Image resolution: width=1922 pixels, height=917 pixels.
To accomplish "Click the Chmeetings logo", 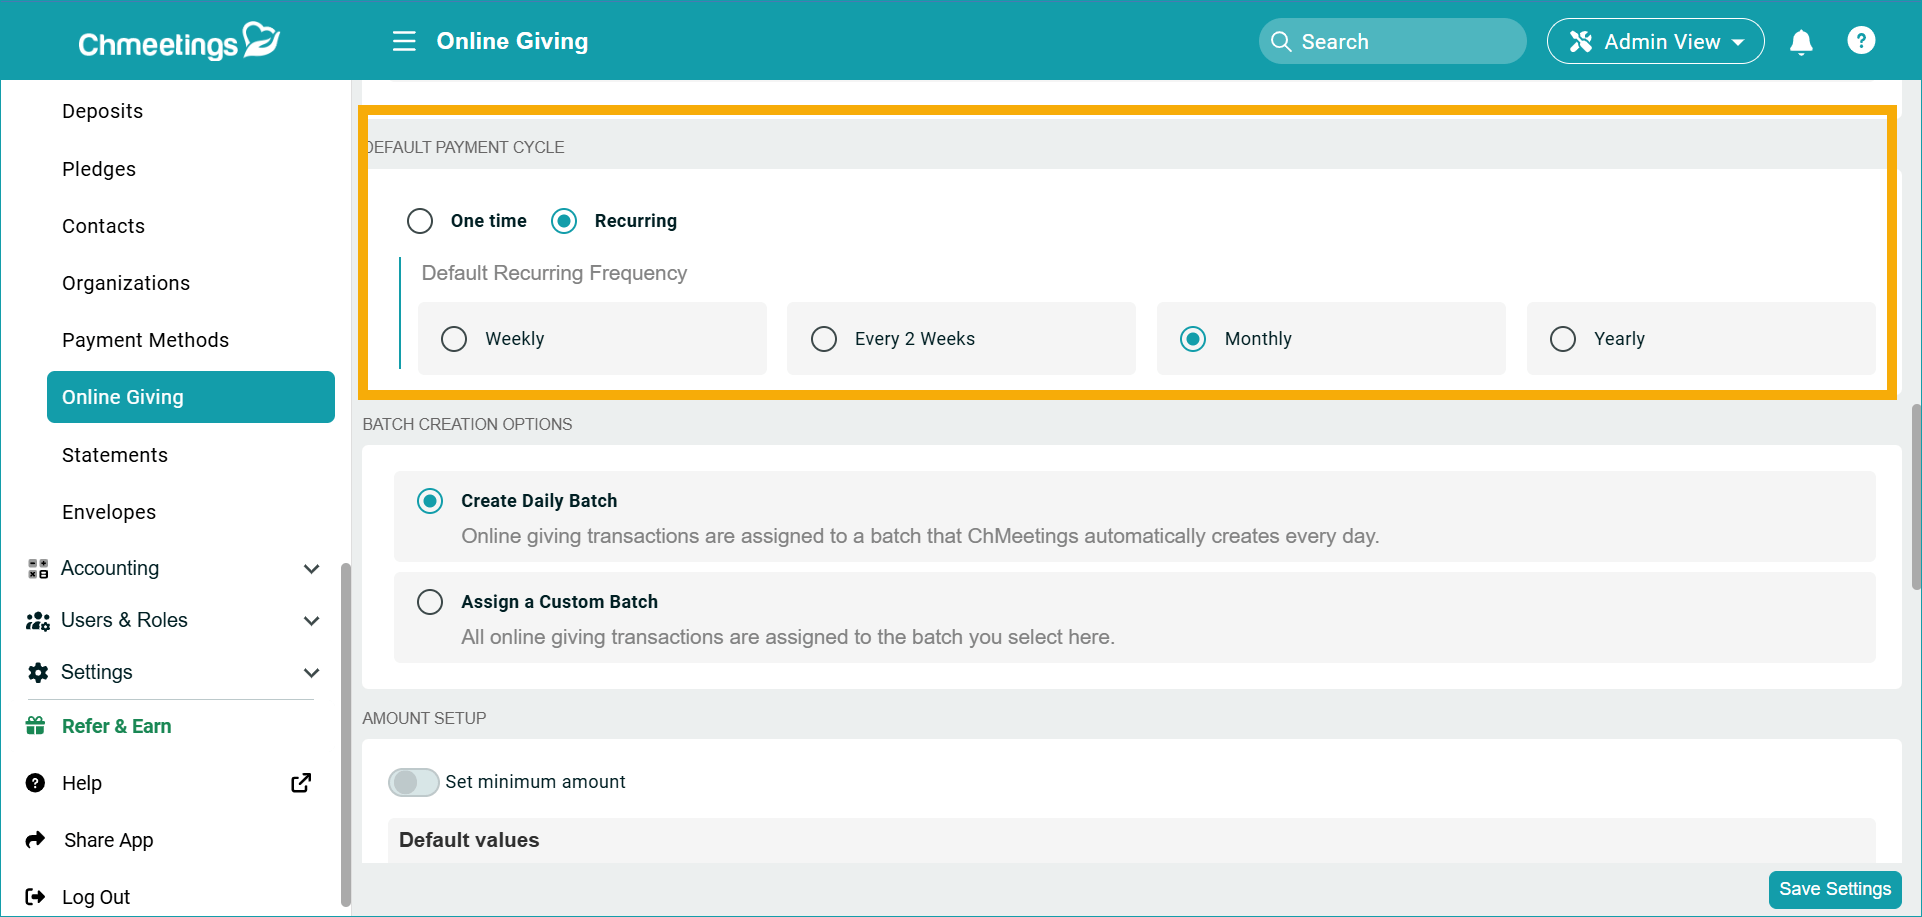I will (178, 40).
